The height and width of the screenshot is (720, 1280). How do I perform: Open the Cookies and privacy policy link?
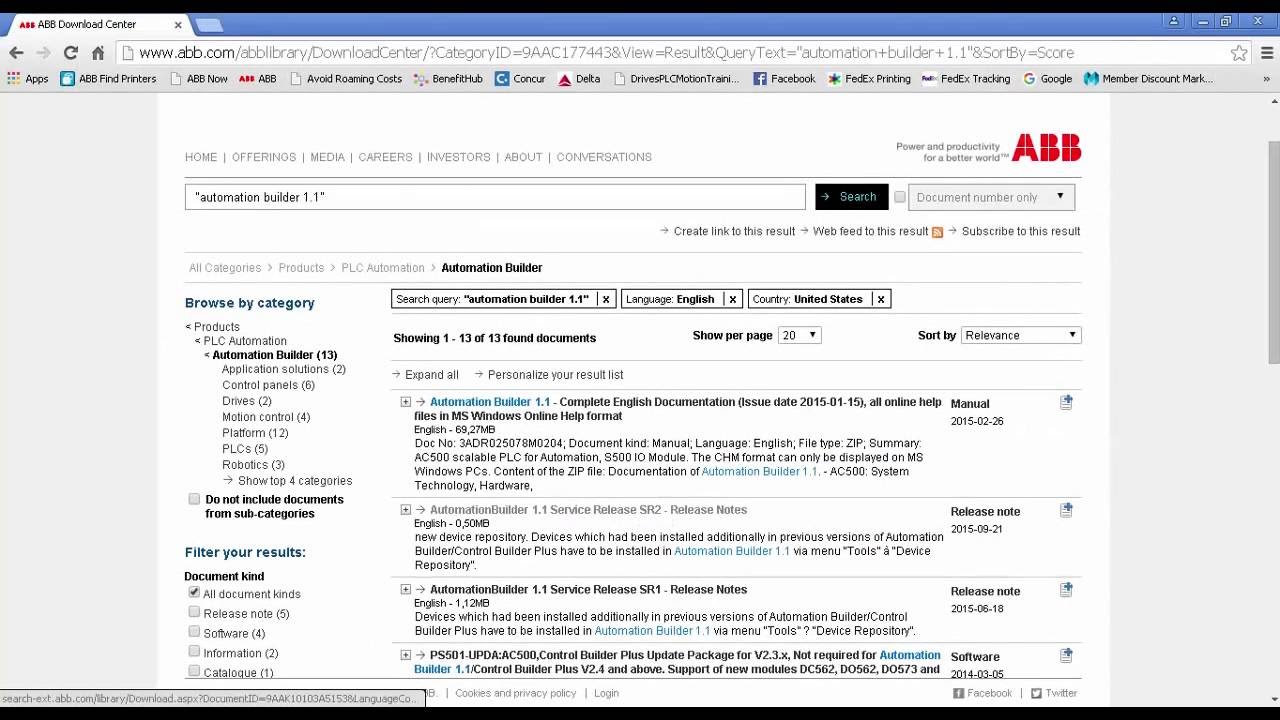516,693
